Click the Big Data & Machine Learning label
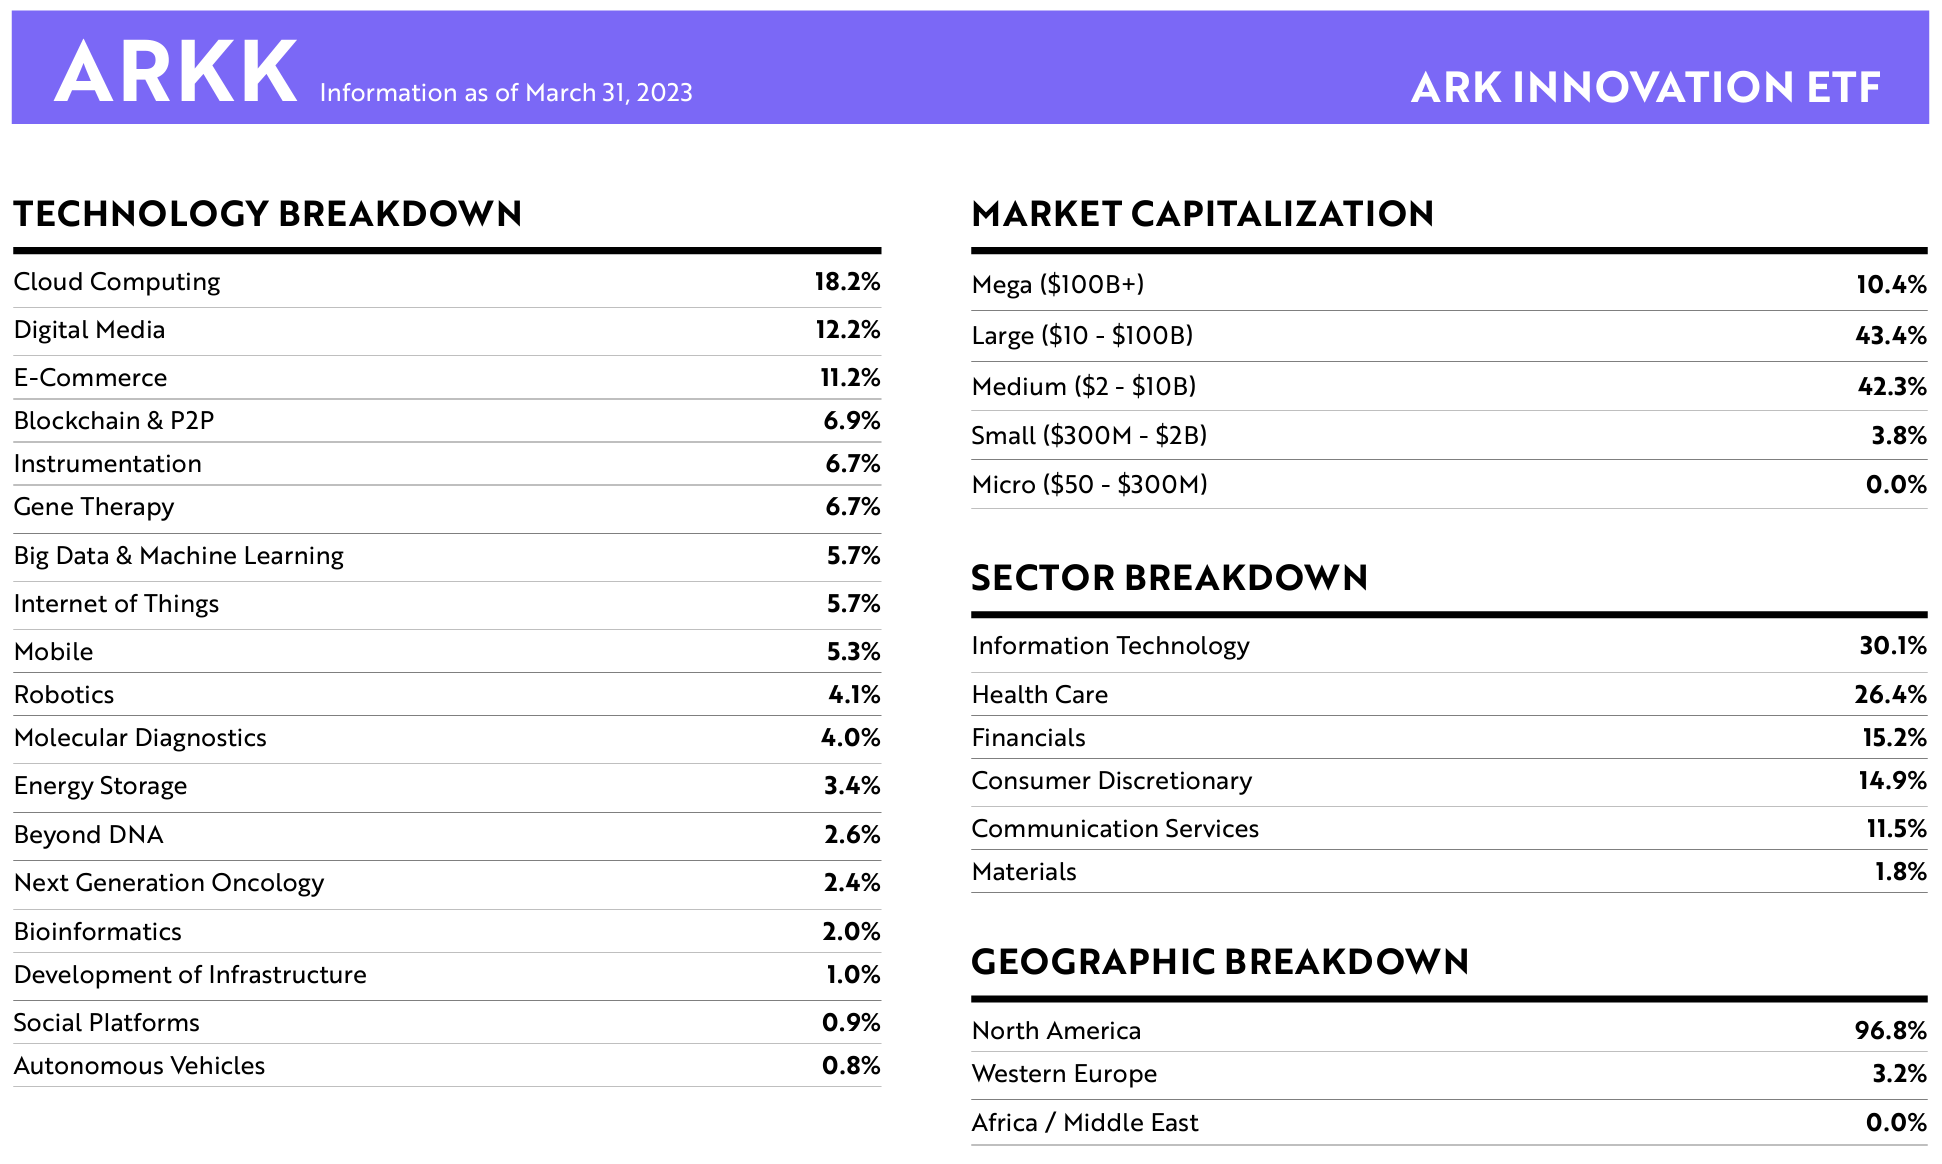The width and height of the screenshot is (1942, 1164). click(179, 556)
